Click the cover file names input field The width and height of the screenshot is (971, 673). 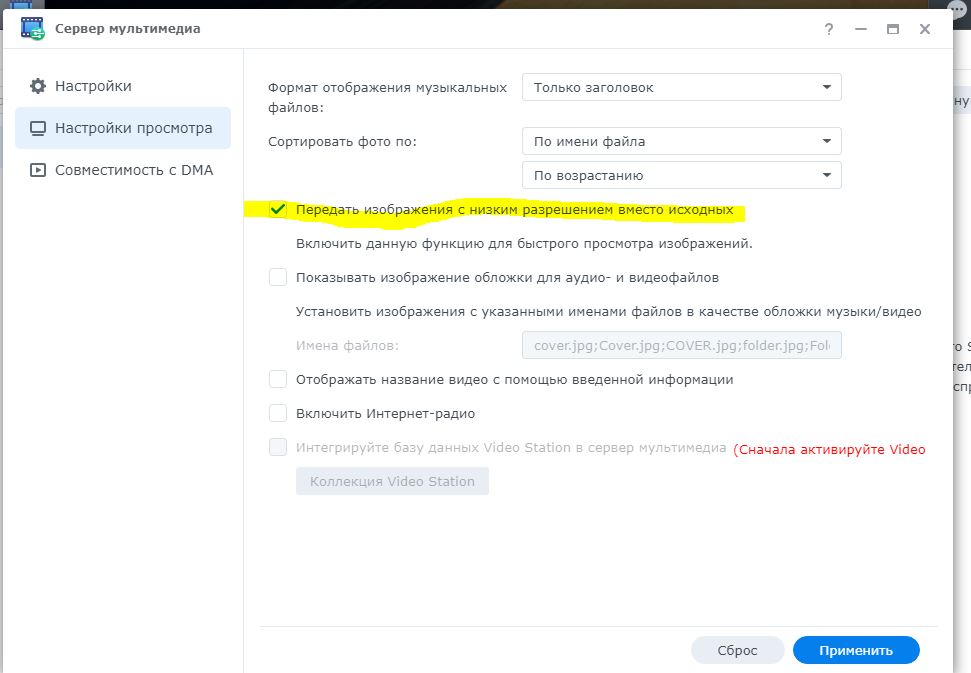tap(681, 346)
